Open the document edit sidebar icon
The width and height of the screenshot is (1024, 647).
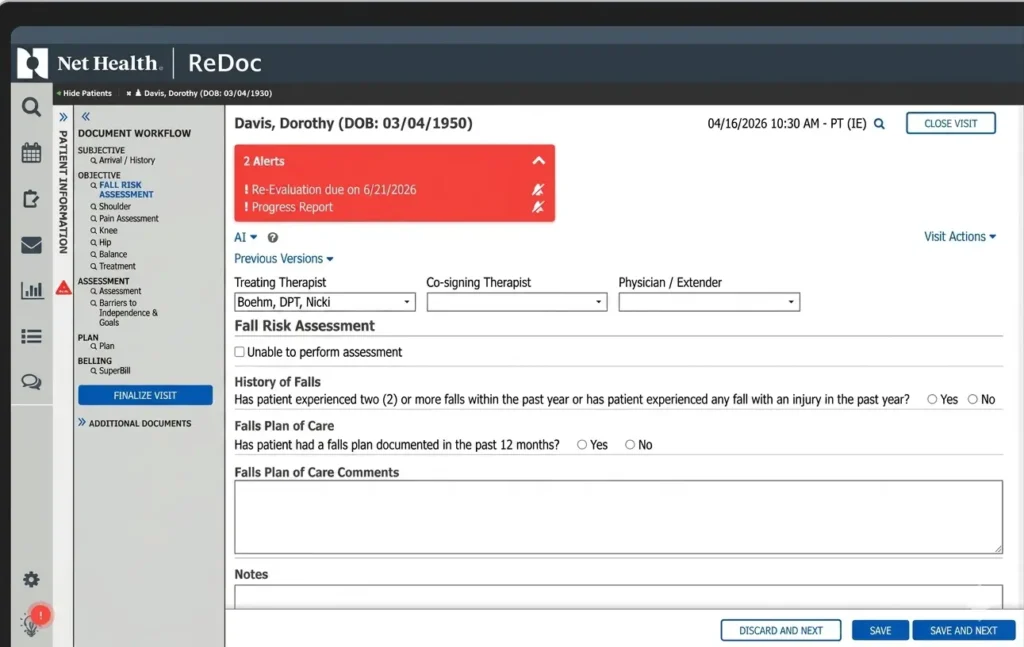[31, 198]
